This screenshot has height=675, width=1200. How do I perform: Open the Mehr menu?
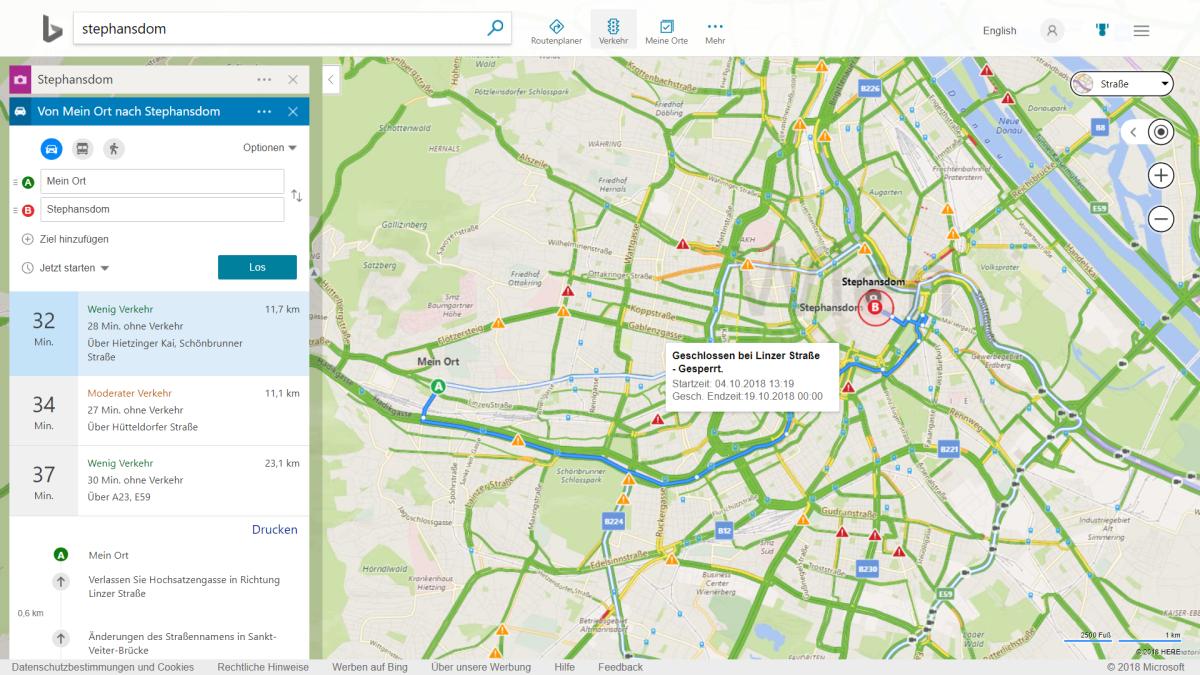coord(714,30)
